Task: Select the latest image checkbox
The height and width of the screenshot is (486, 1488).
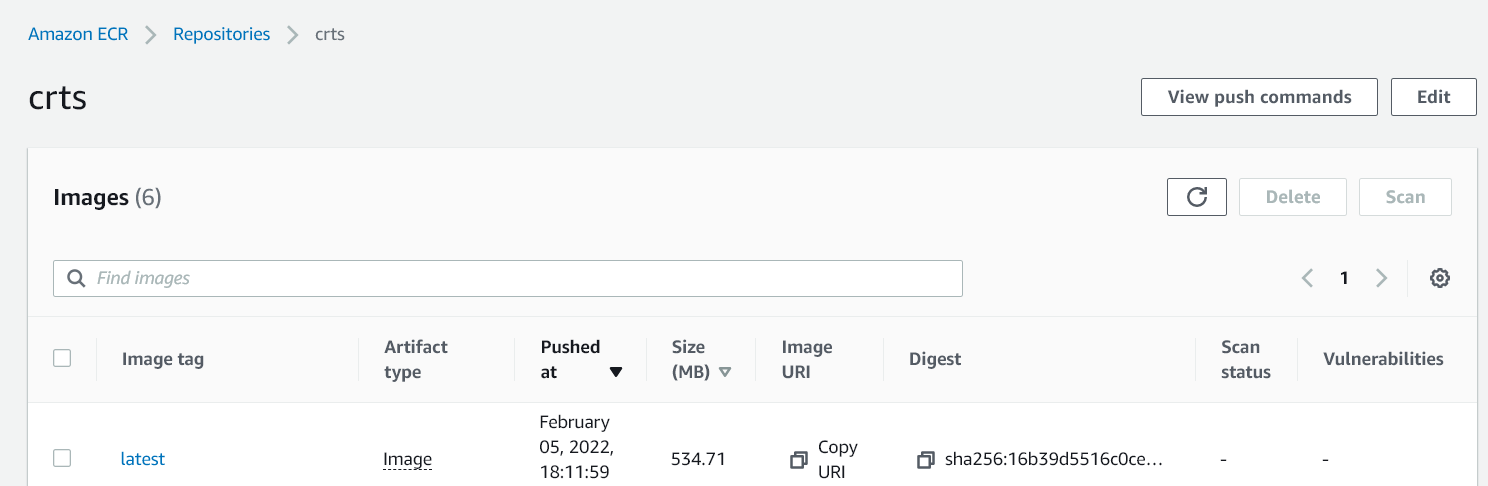Action: pyautogui.click(x=62, y=458)
